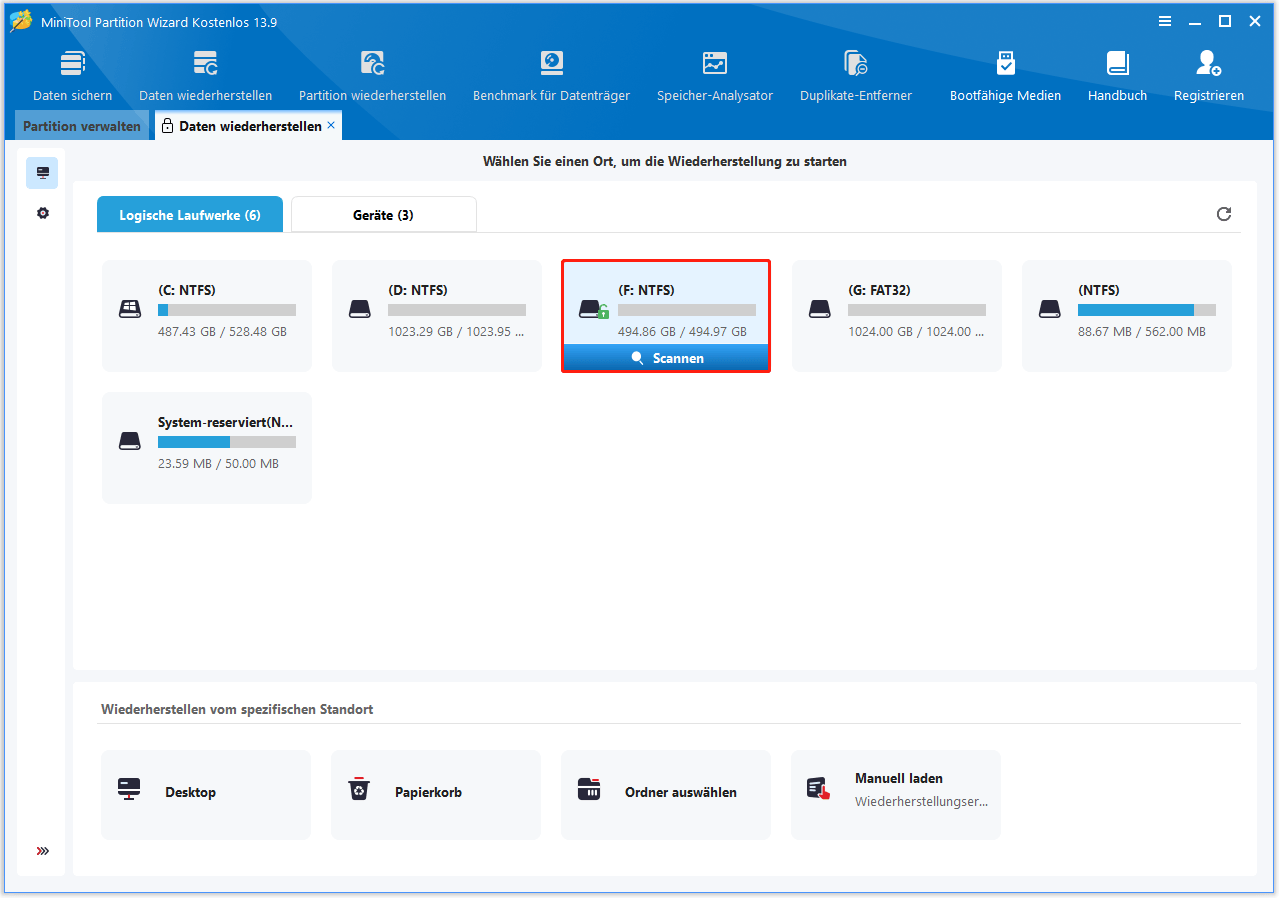
Task: Click C: drive usage bar
Action: click(x=227, y=310)
